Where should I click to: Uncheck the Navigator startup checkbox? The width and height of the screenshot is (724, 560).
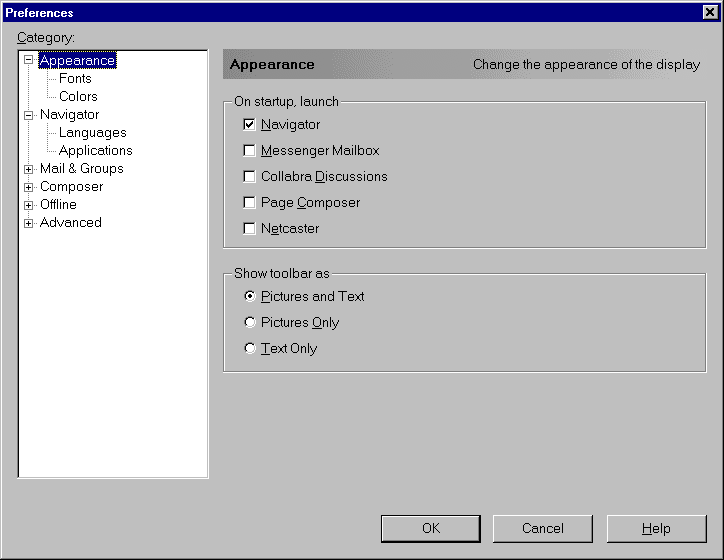[250, 125]
